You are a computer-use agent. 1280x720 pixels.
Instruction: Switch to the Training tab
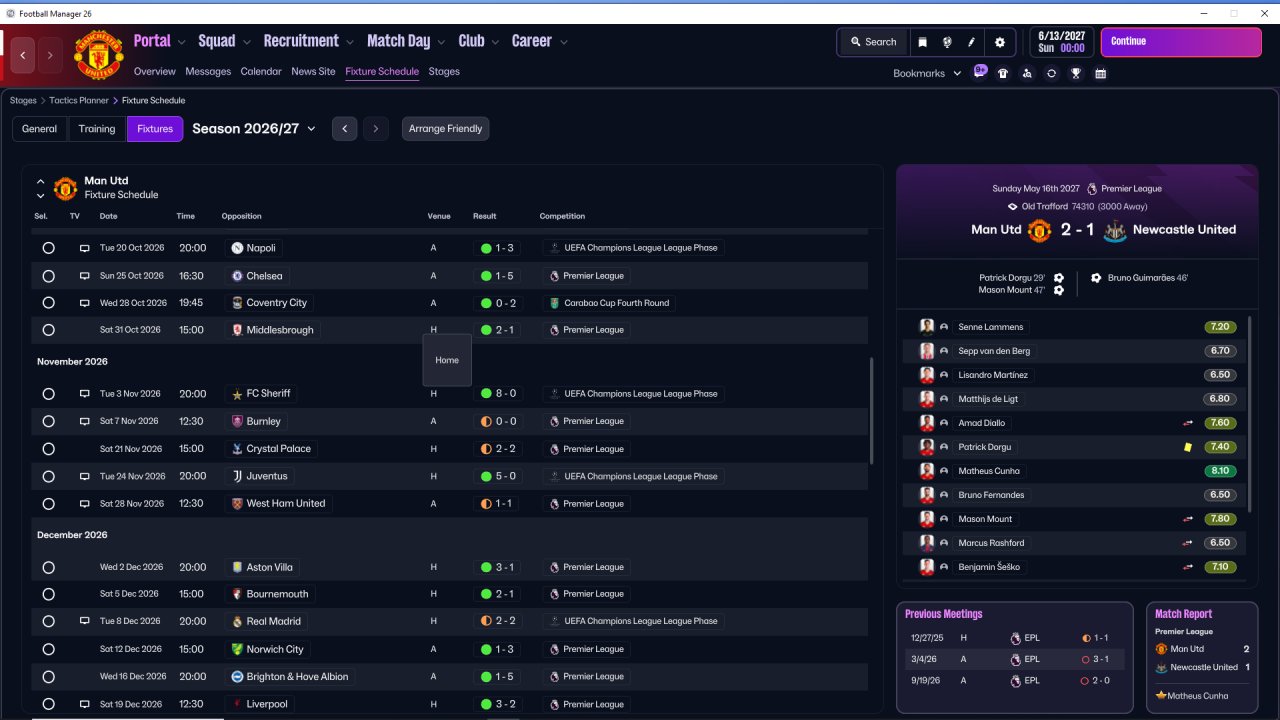97,129
